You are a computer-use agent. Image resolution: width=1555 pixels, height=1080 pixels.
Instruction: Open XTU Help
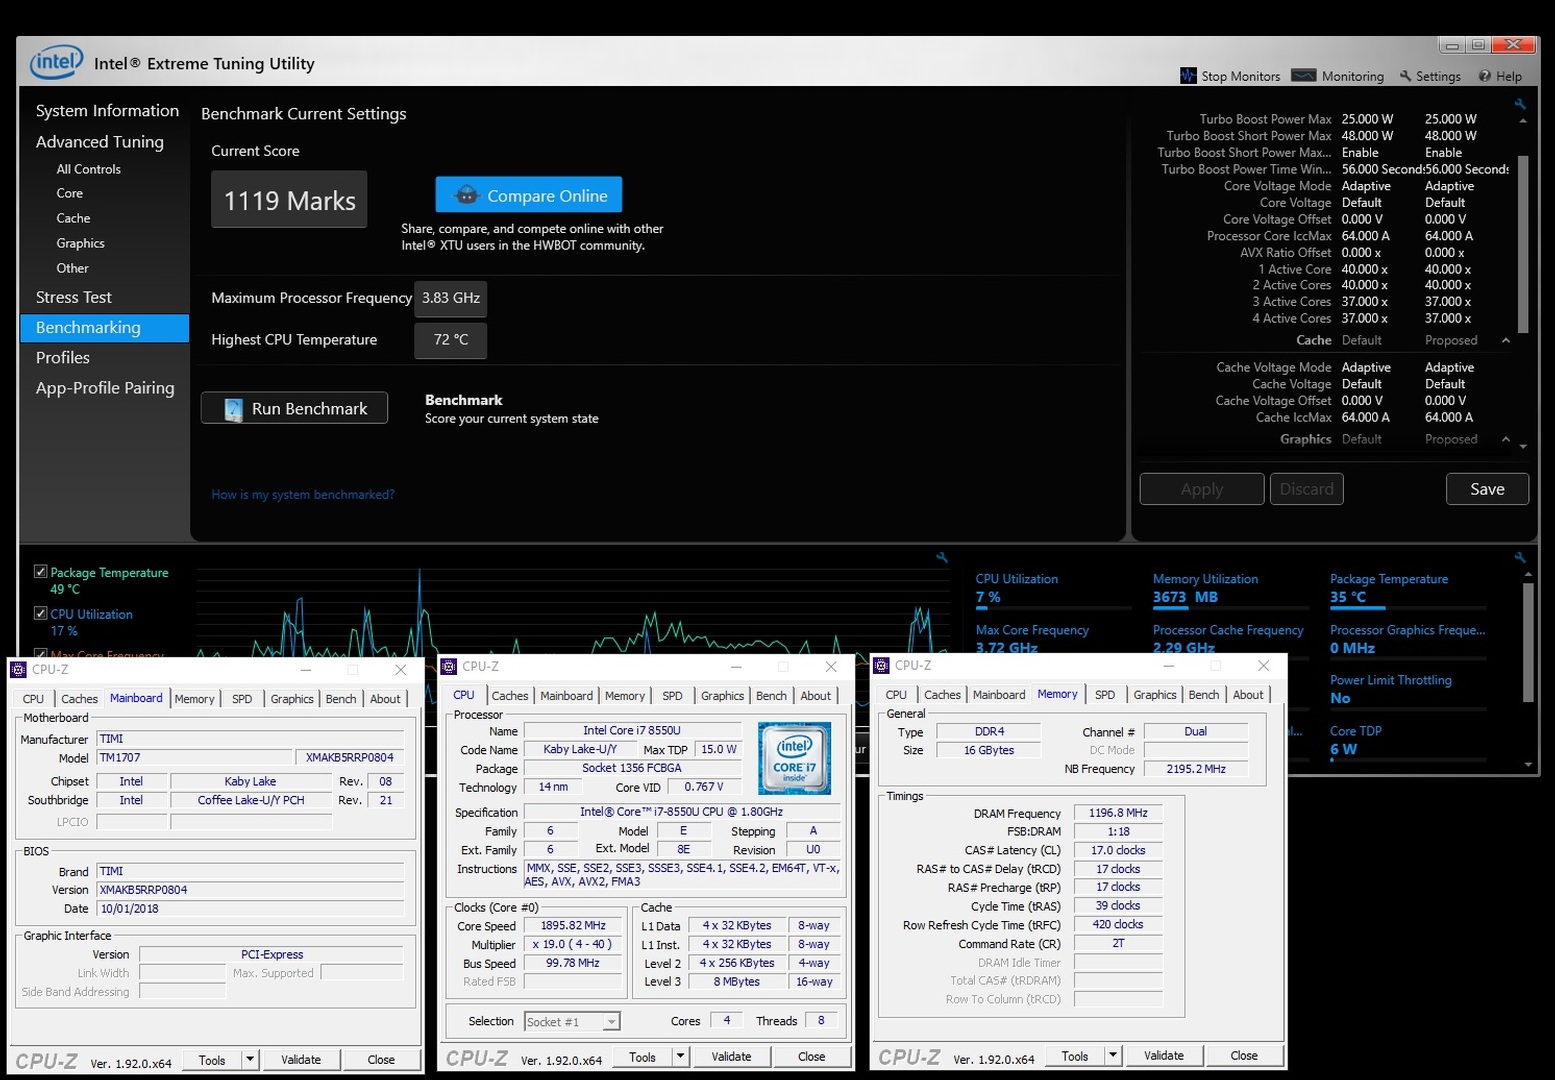(1500, 76)
